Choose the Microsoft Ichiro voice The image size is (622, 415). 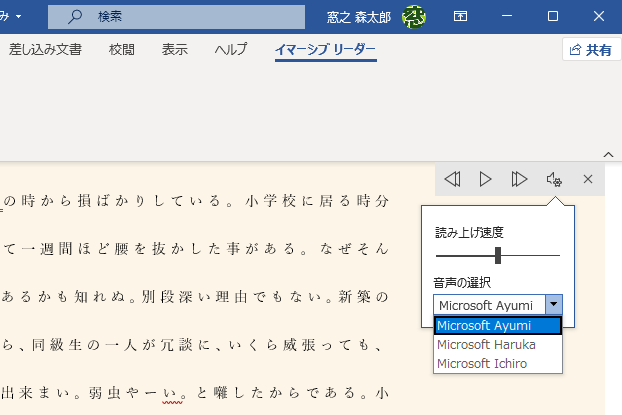(498, 364)
